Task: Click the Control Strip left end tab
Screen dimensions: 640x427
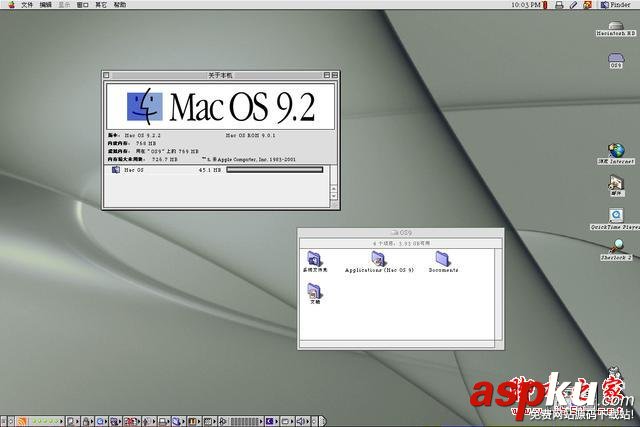Action: coord(4,421)
